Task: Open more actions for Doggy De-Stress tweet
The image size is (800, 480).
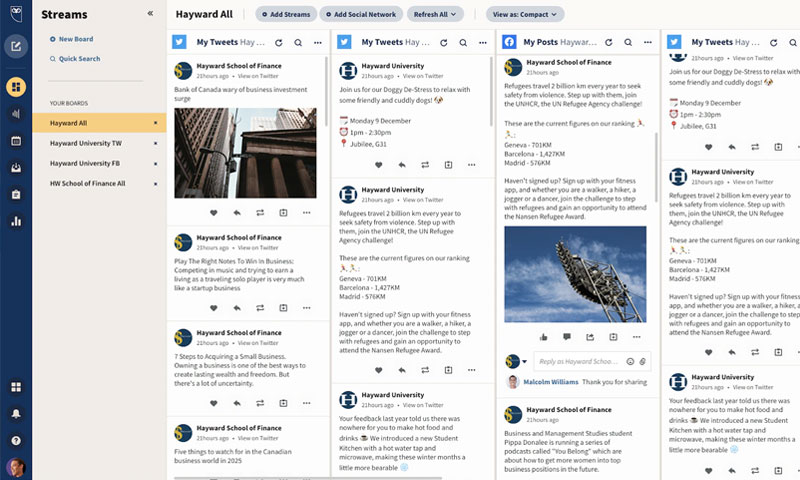Action: point(471,165)
